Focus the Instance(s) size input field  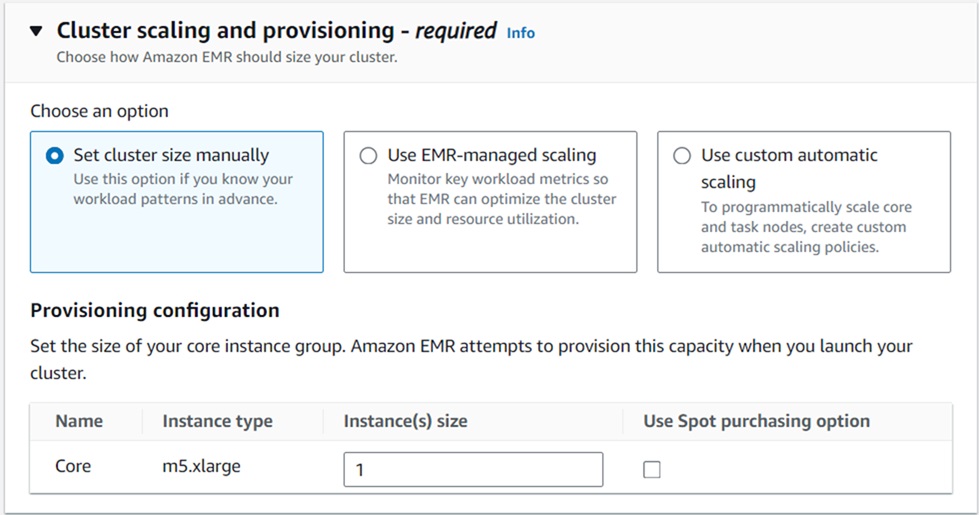click(x=472, y=469)
